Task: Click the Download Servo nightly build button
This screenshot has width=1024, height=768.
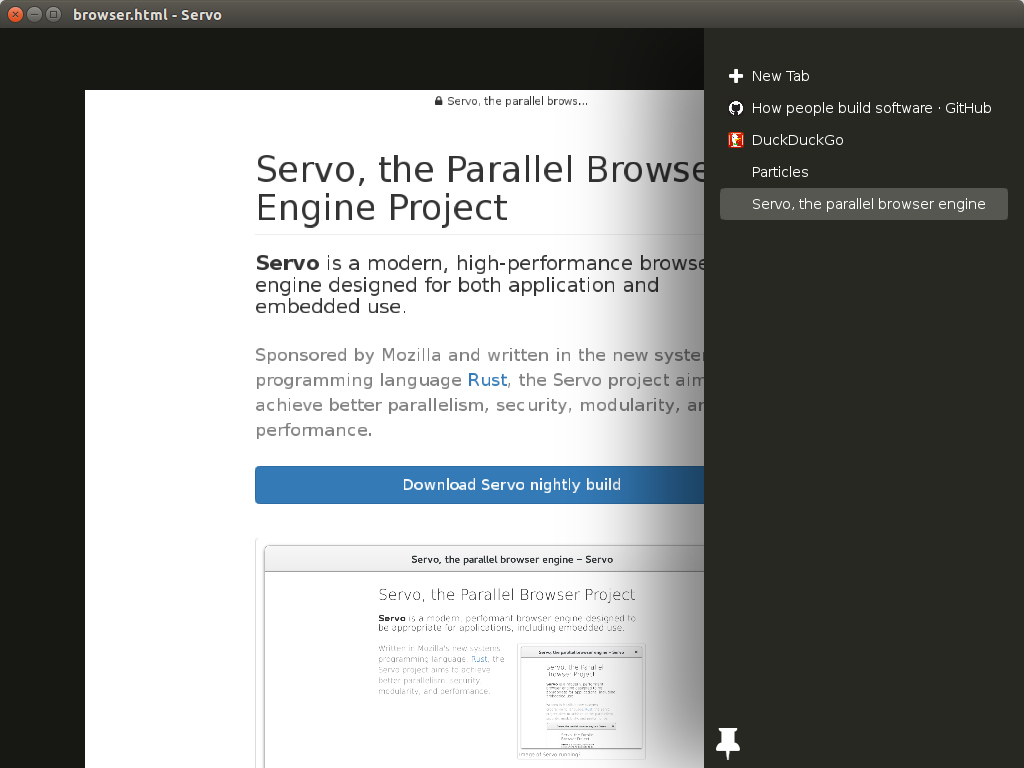Action: point(479,485)
